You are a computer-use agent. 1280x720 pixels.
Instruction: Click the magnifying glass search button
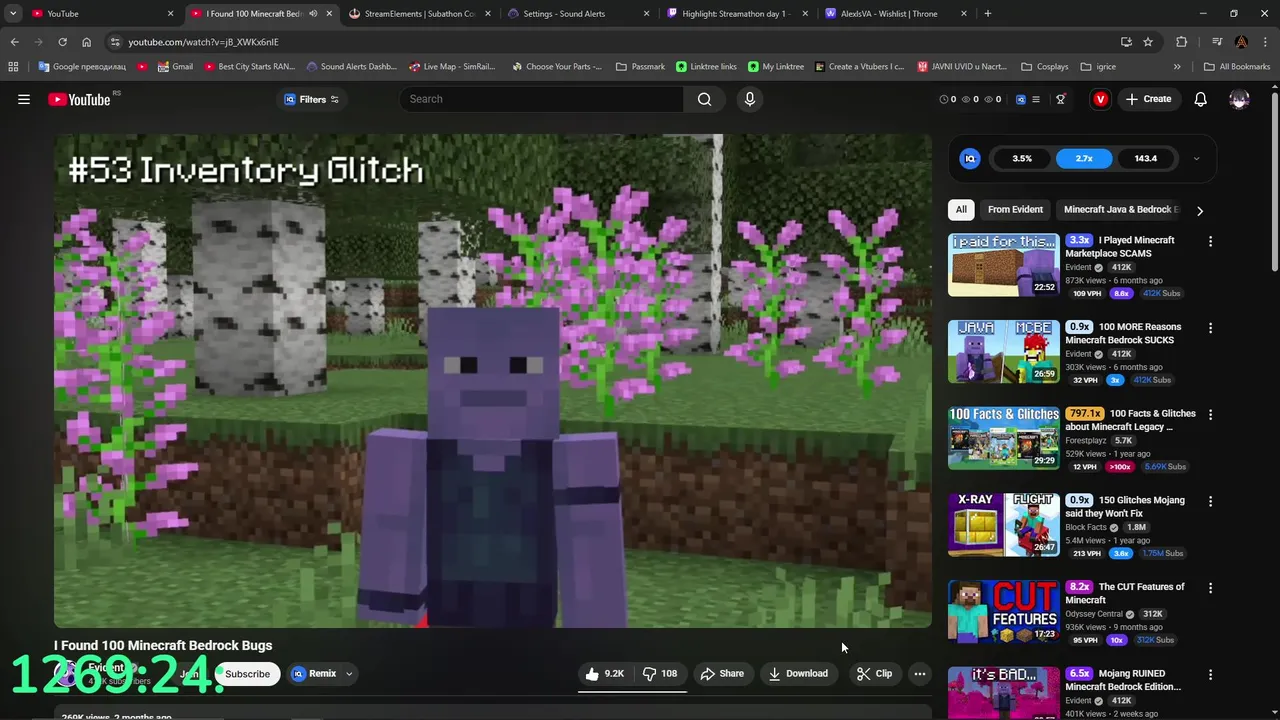[705, 99]
